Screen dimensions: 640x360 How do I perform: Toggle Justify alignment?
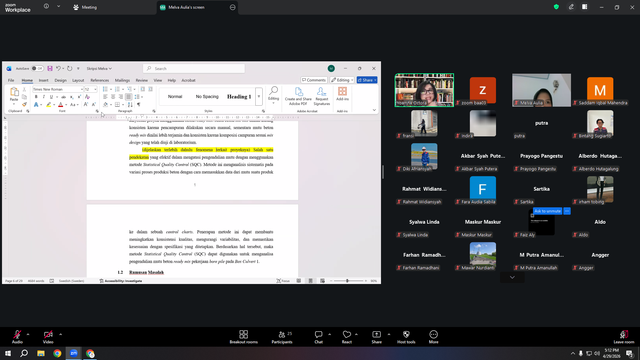(x=129, y=97)
